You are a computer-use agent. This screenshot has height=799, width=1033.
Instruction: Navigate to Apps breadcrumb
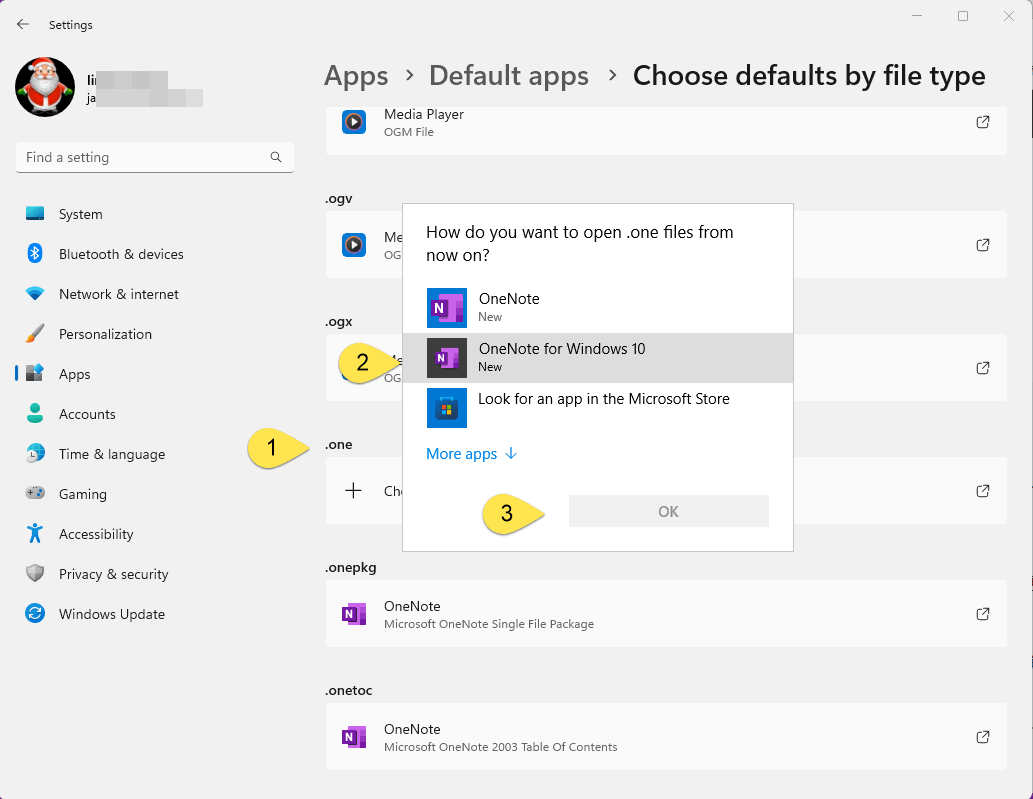pyautogui.click(x=356, y=76)
